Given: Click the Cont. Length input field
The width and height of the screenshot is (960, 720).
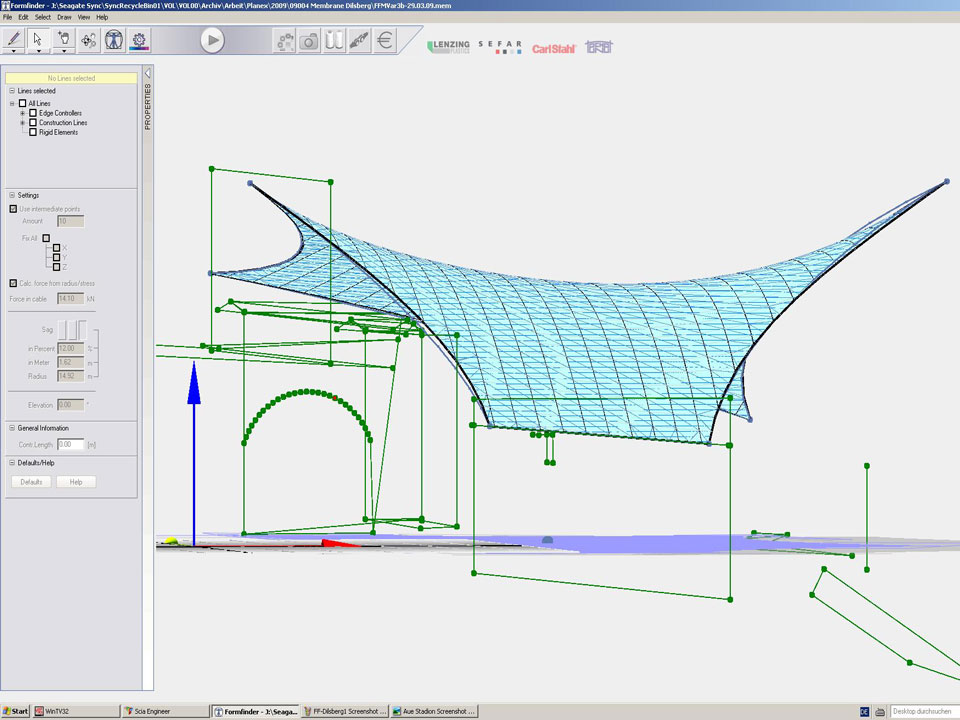Looking at the screenshot, I should pos(70,444).
